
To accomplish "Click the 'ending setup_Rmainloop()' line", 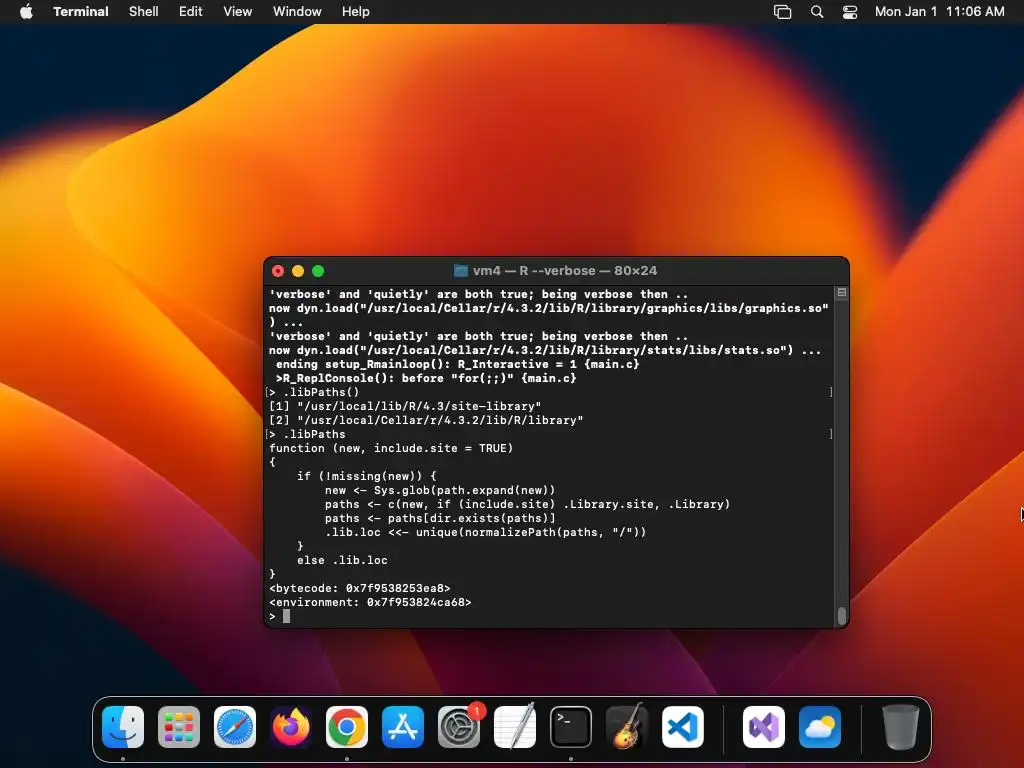I will tap(457, 364).
